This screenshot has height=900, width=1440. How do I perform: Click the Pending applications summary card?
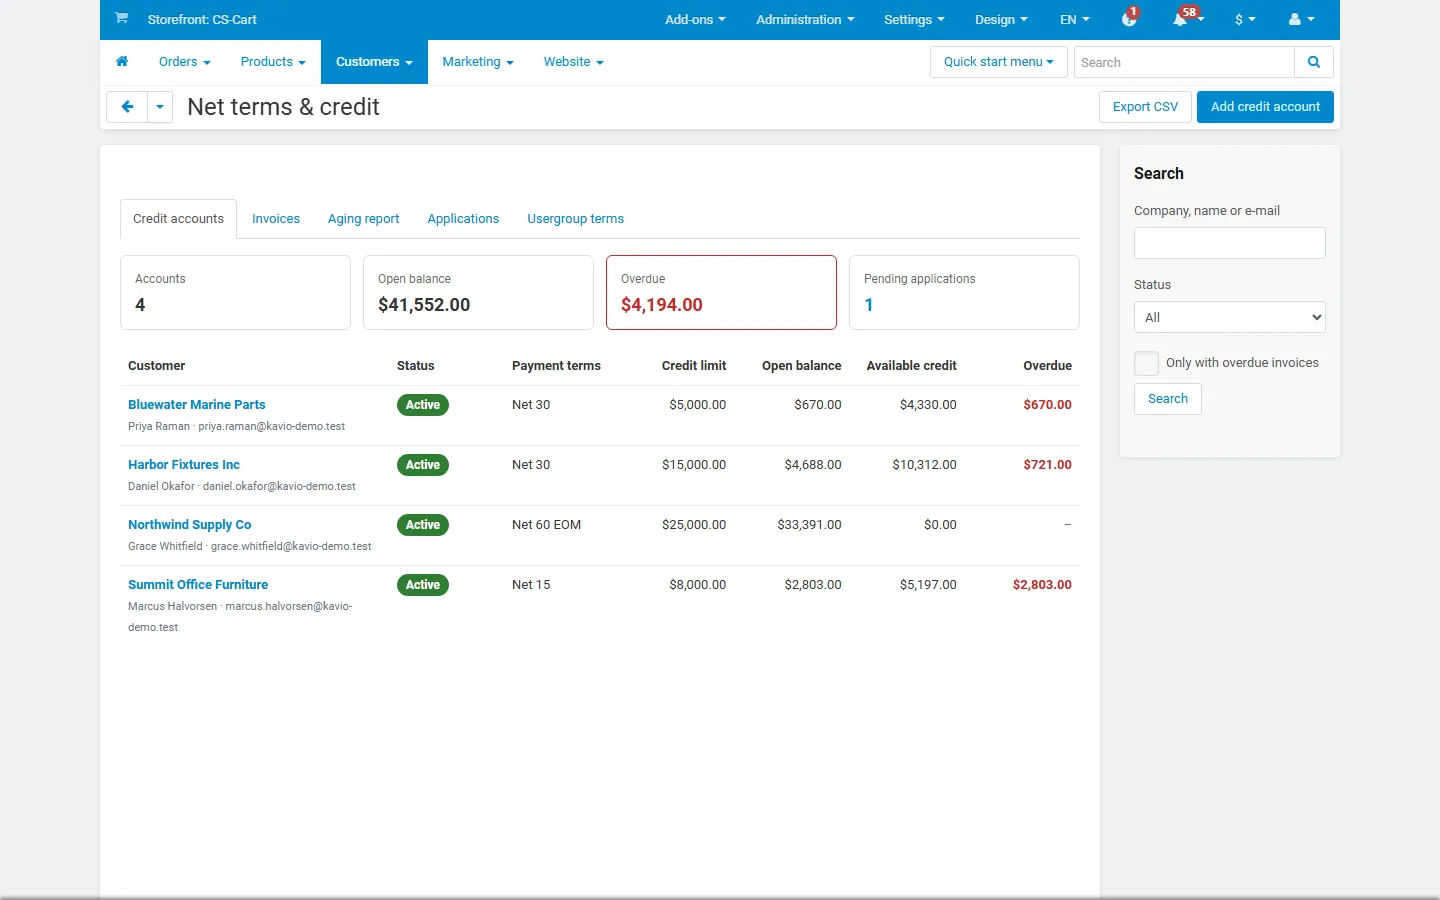(964, 292)
